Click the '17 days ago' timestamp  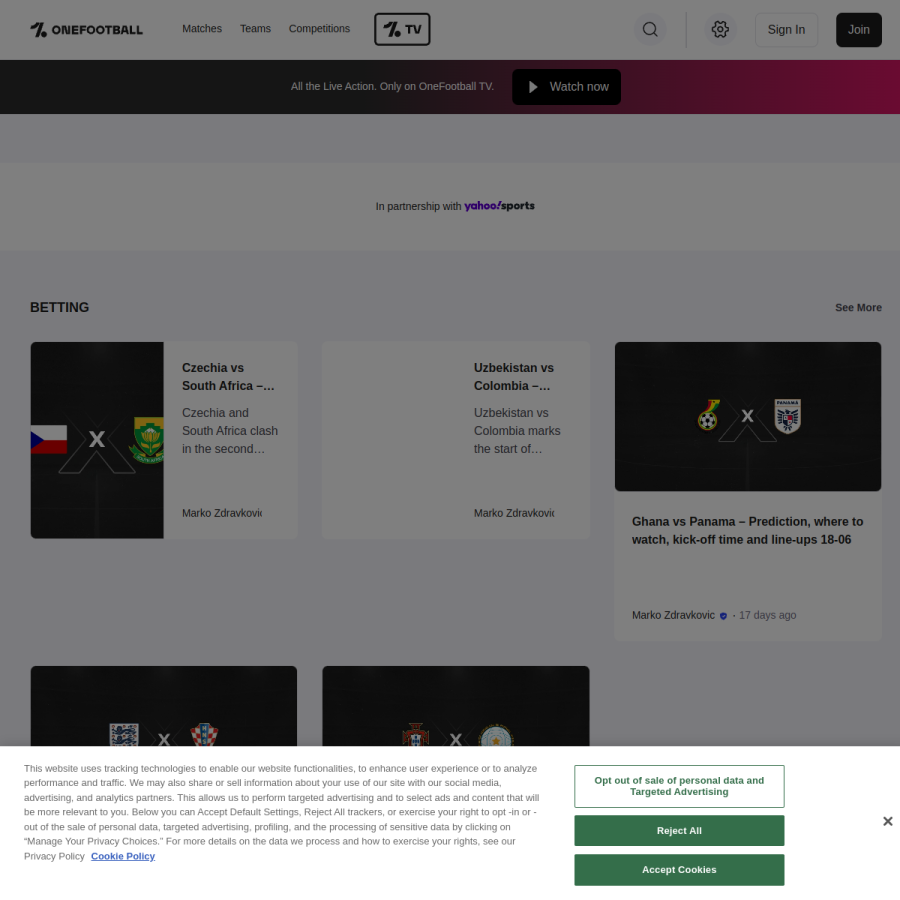[767, 615]
